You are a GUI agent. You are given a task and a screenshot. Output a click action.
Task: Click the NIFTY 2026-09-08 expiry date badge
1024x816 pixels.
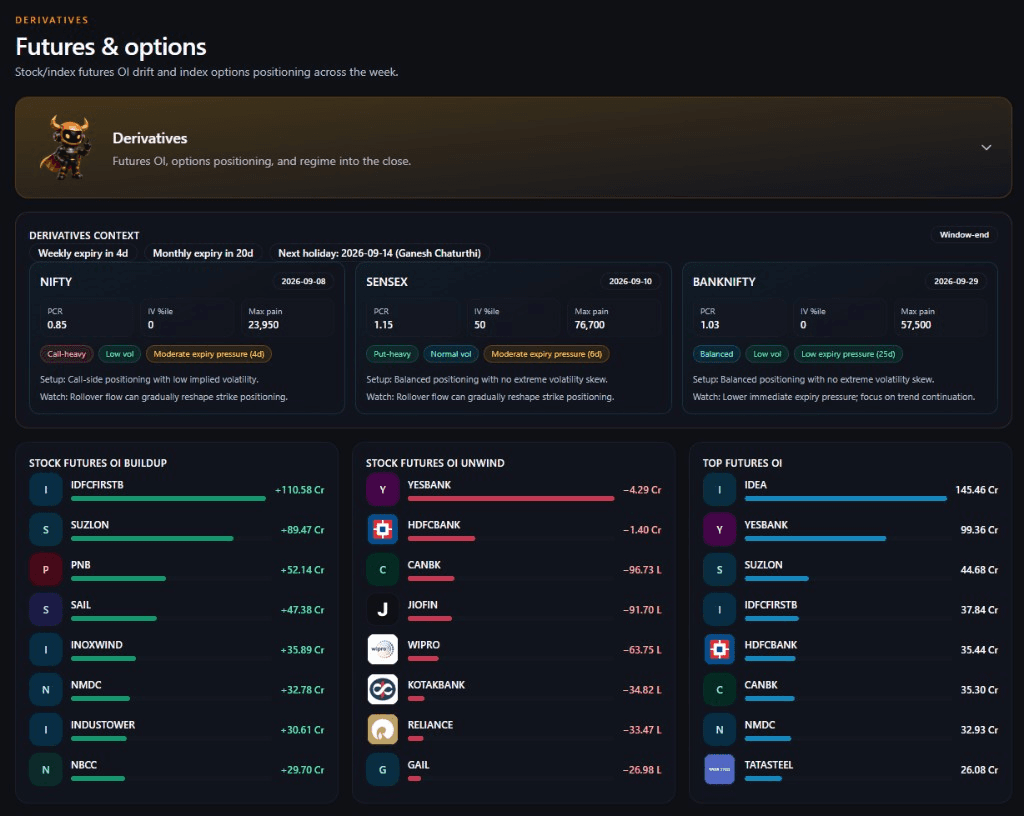click(303, 281)
